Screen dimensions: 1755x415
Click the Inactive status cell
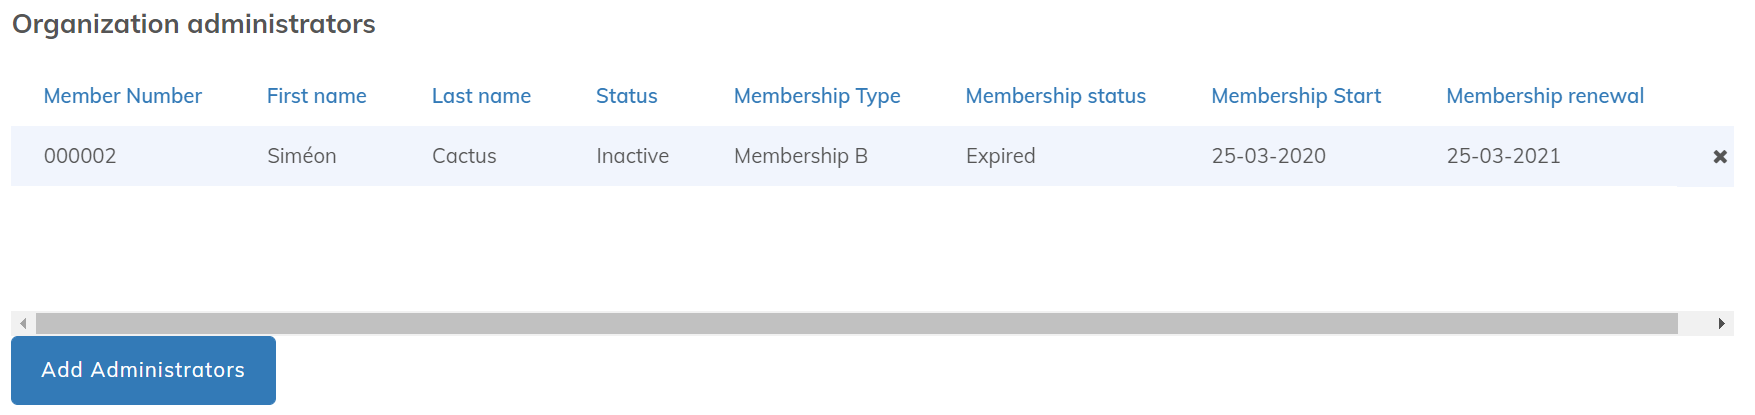tap(632, 156)
